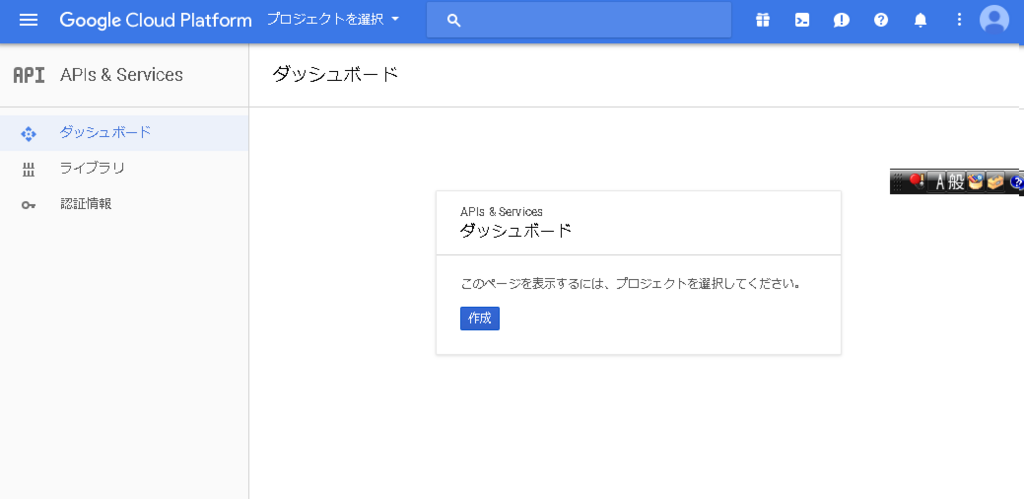This screenshot has width=1024, height=499.
Task: Focus the top search input field
Action: pos(579,20)
